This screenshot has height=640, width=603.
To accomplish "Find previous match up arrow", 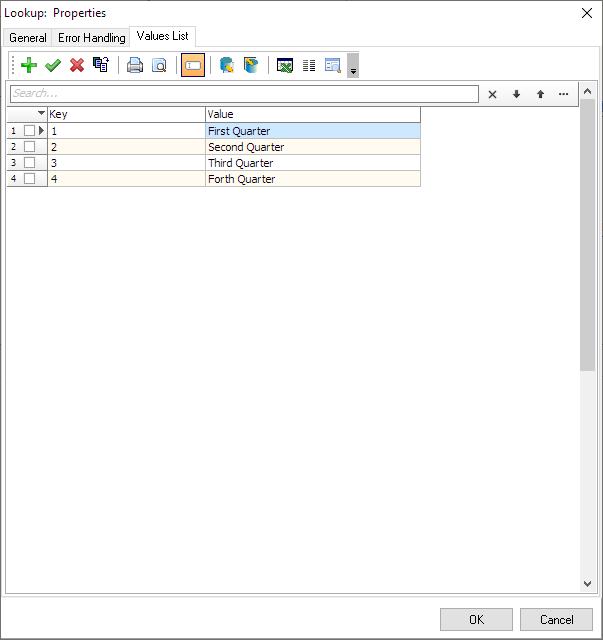I will tap(540, 95).
